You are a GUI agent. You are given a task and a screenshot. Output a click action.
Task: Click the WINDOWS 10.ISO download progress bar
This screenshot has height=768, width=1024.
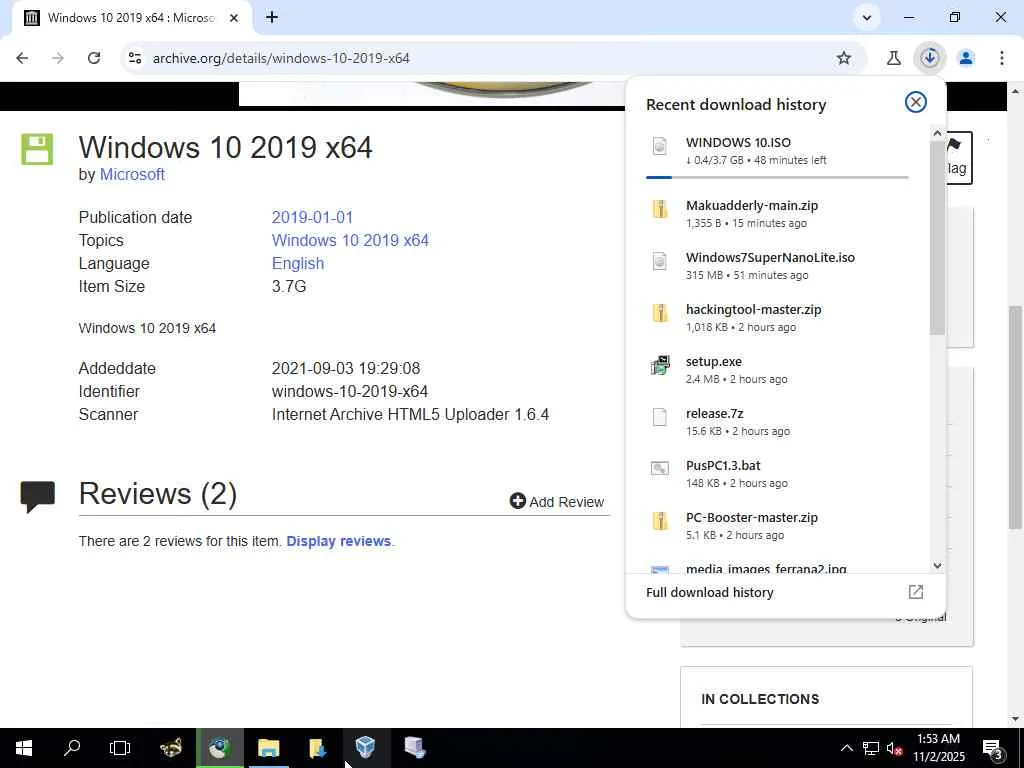[777, 177]
